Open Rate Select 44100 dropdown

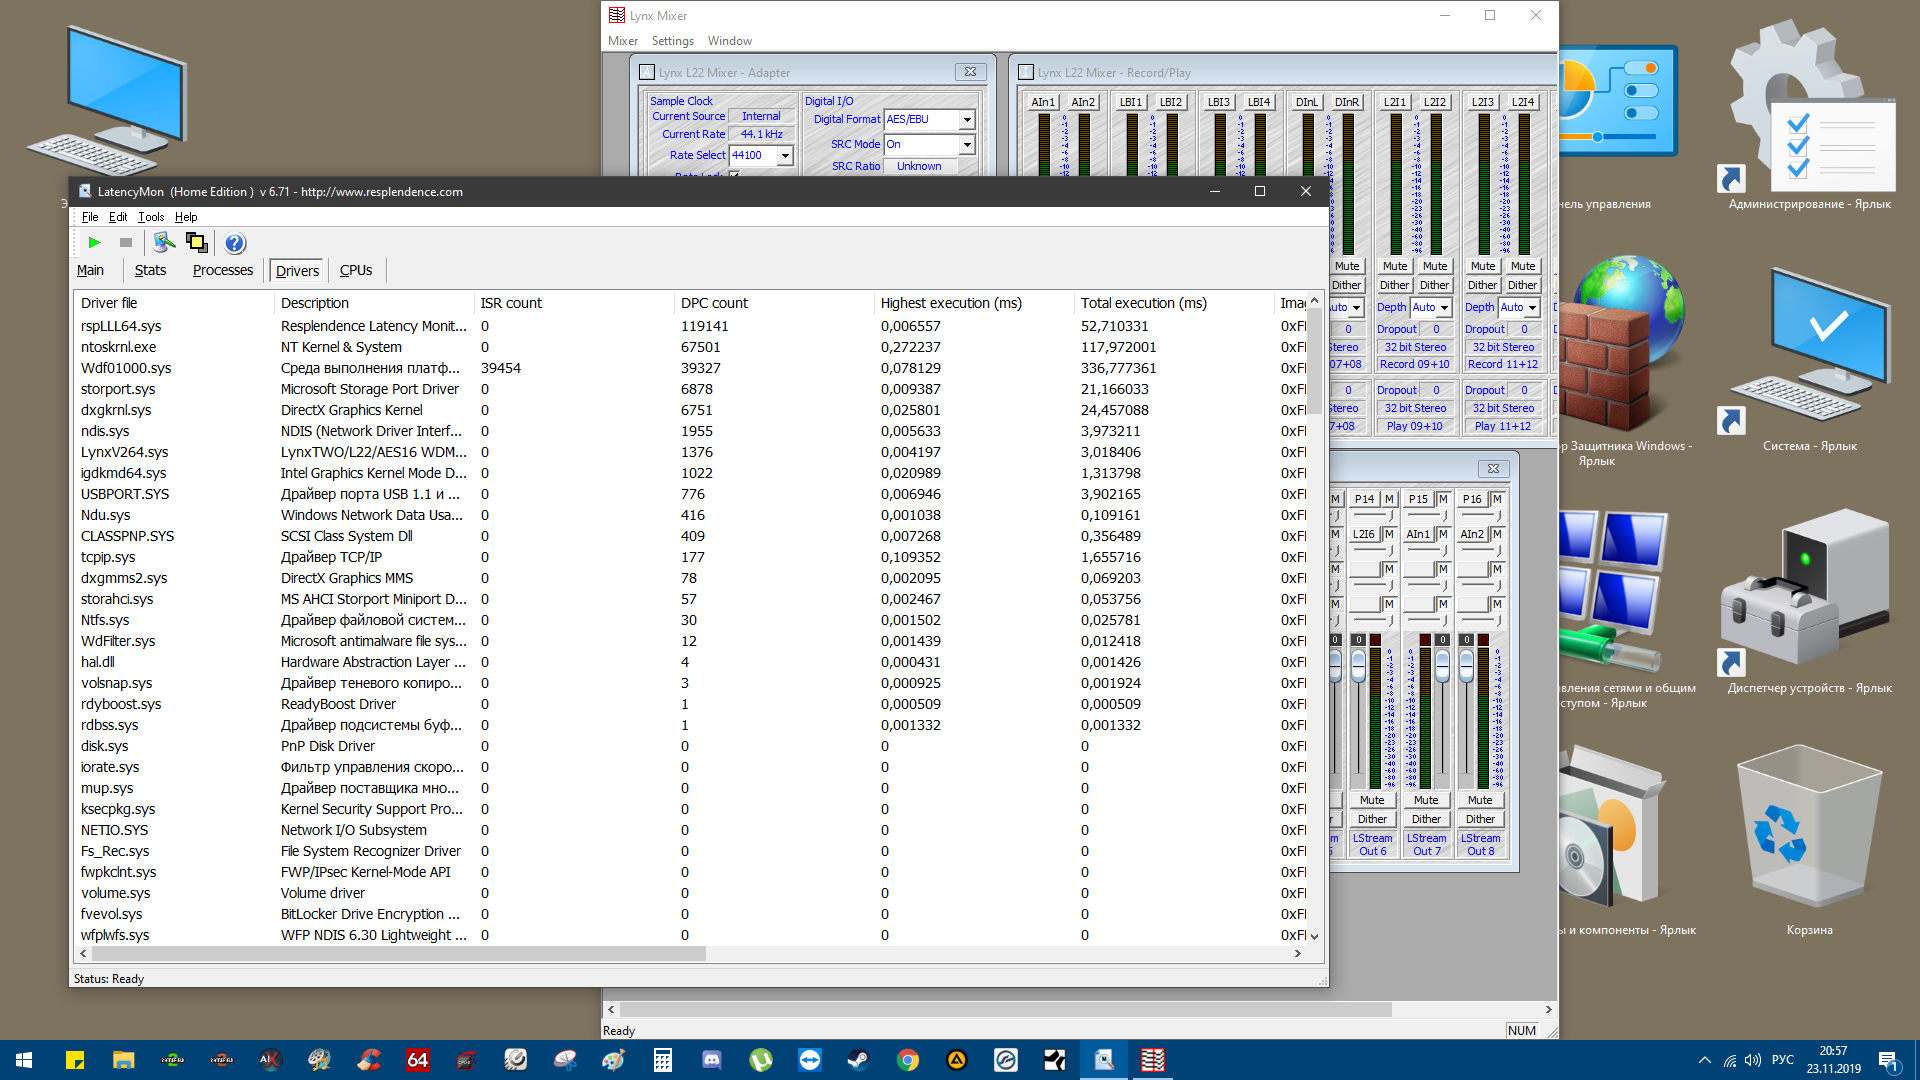coord(785,156)
